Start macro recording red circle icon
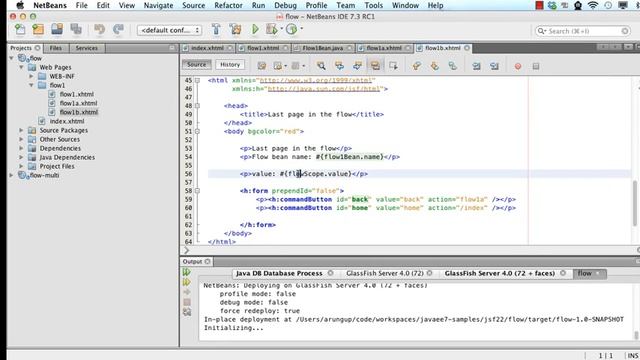640x360 pixels. click(x=518, y=66)
